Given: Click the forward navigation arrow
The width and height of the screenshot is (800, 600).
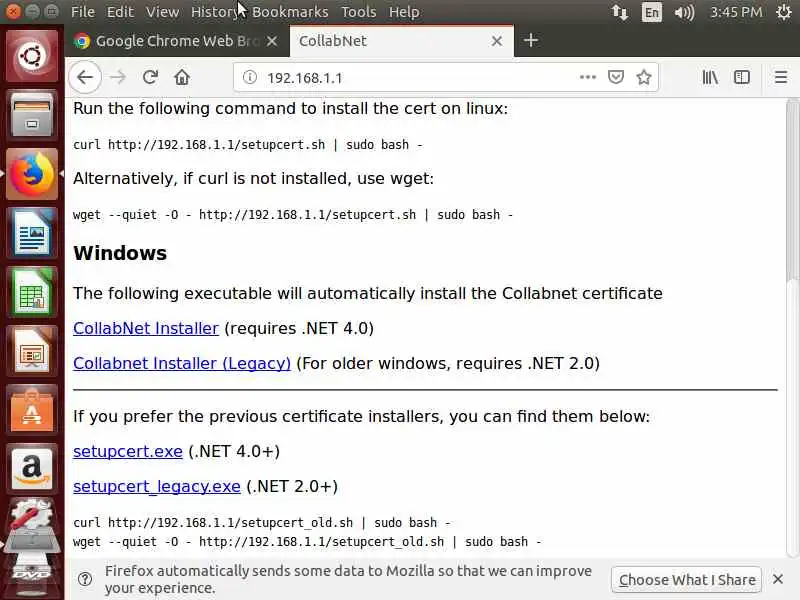Looking at the screenshot, I should coord(118,78).
